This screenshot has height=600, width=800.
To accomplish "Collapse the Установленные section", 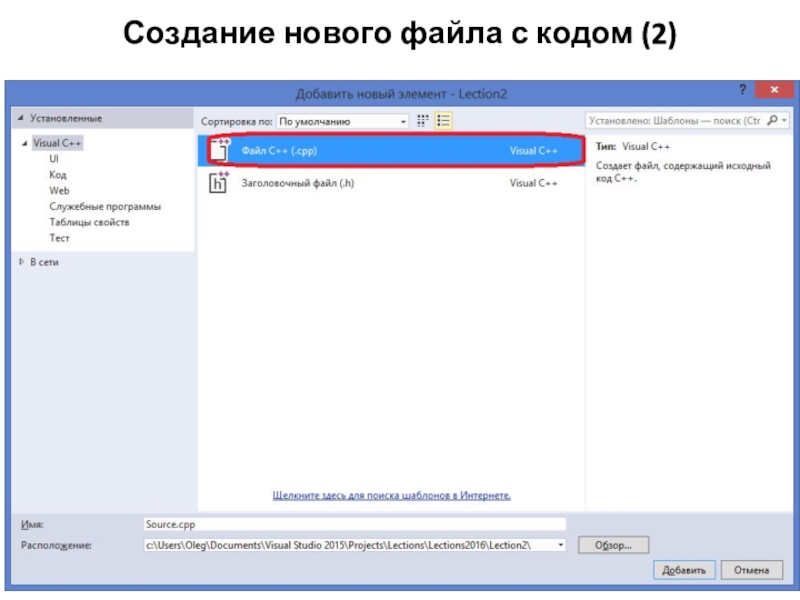I will point(20,118).
